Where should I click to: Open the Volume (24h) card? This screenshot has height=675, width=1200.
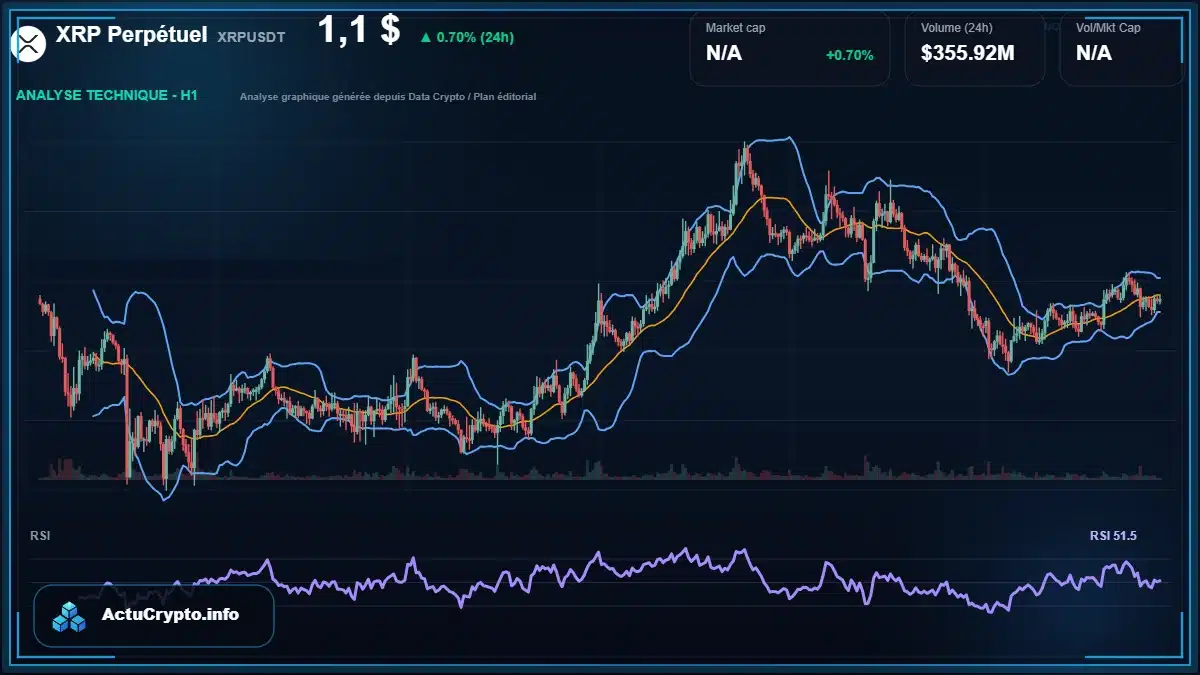point(975,48)
